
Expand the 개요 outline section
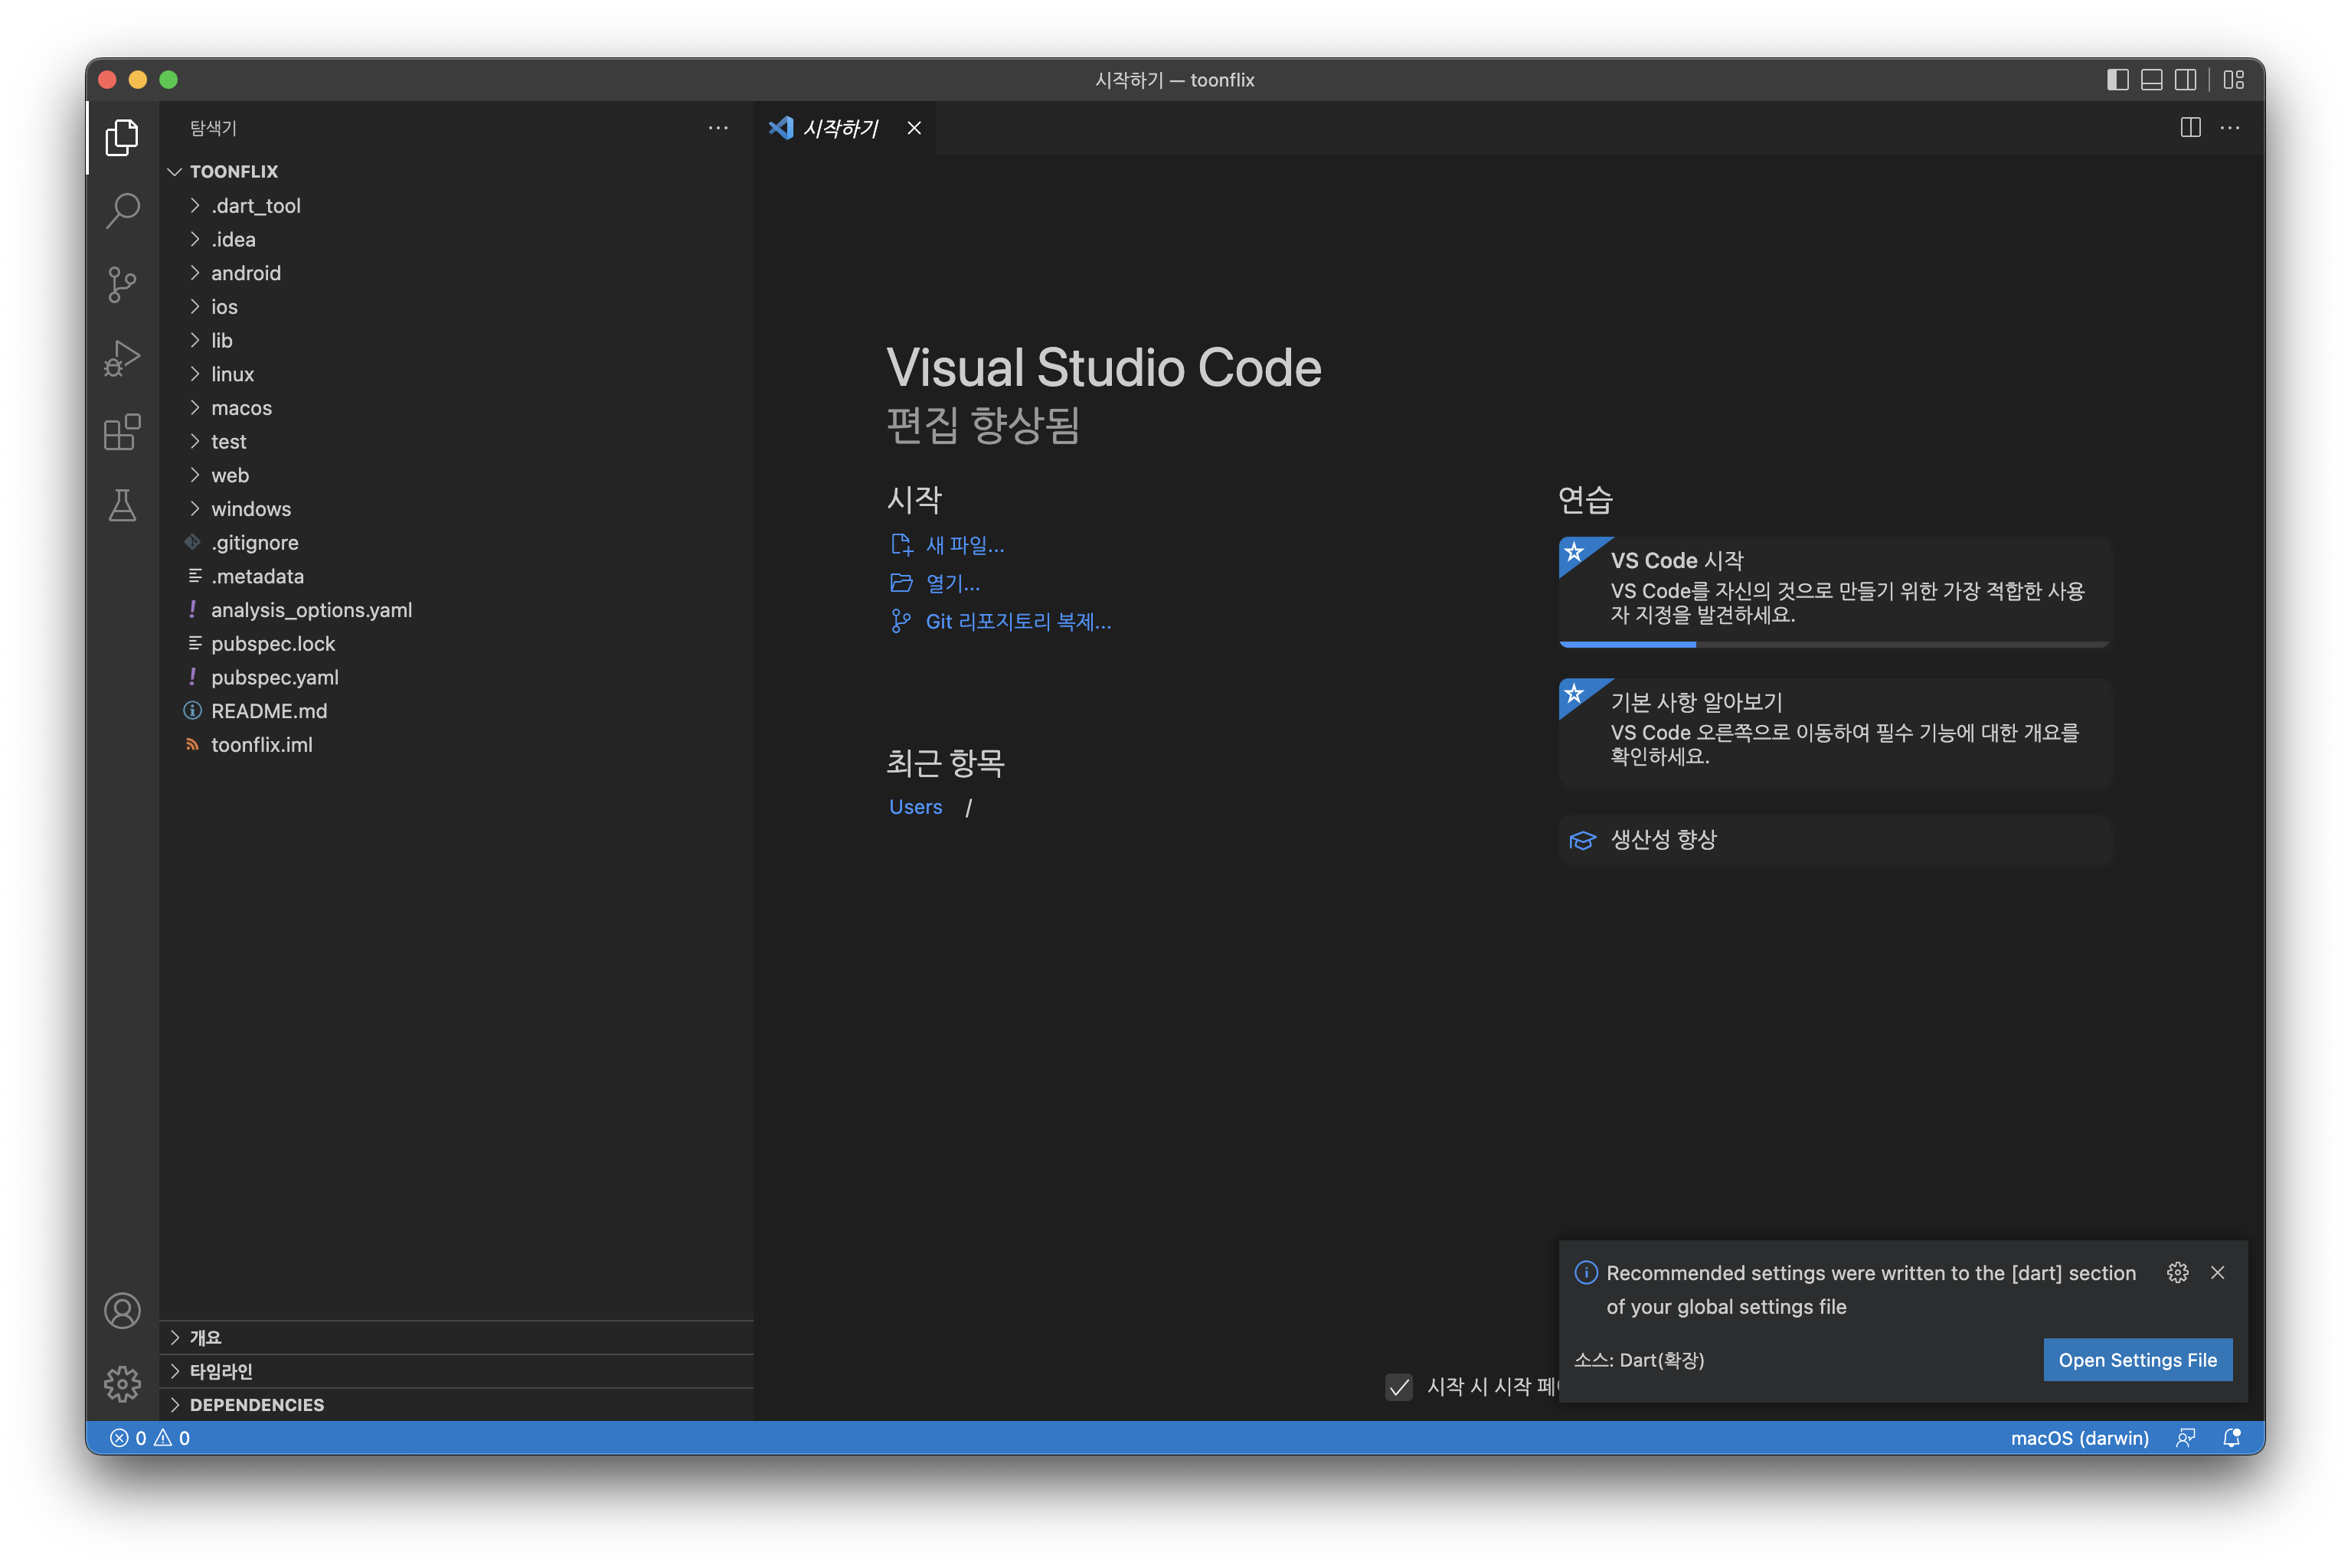pos(456,1337)
